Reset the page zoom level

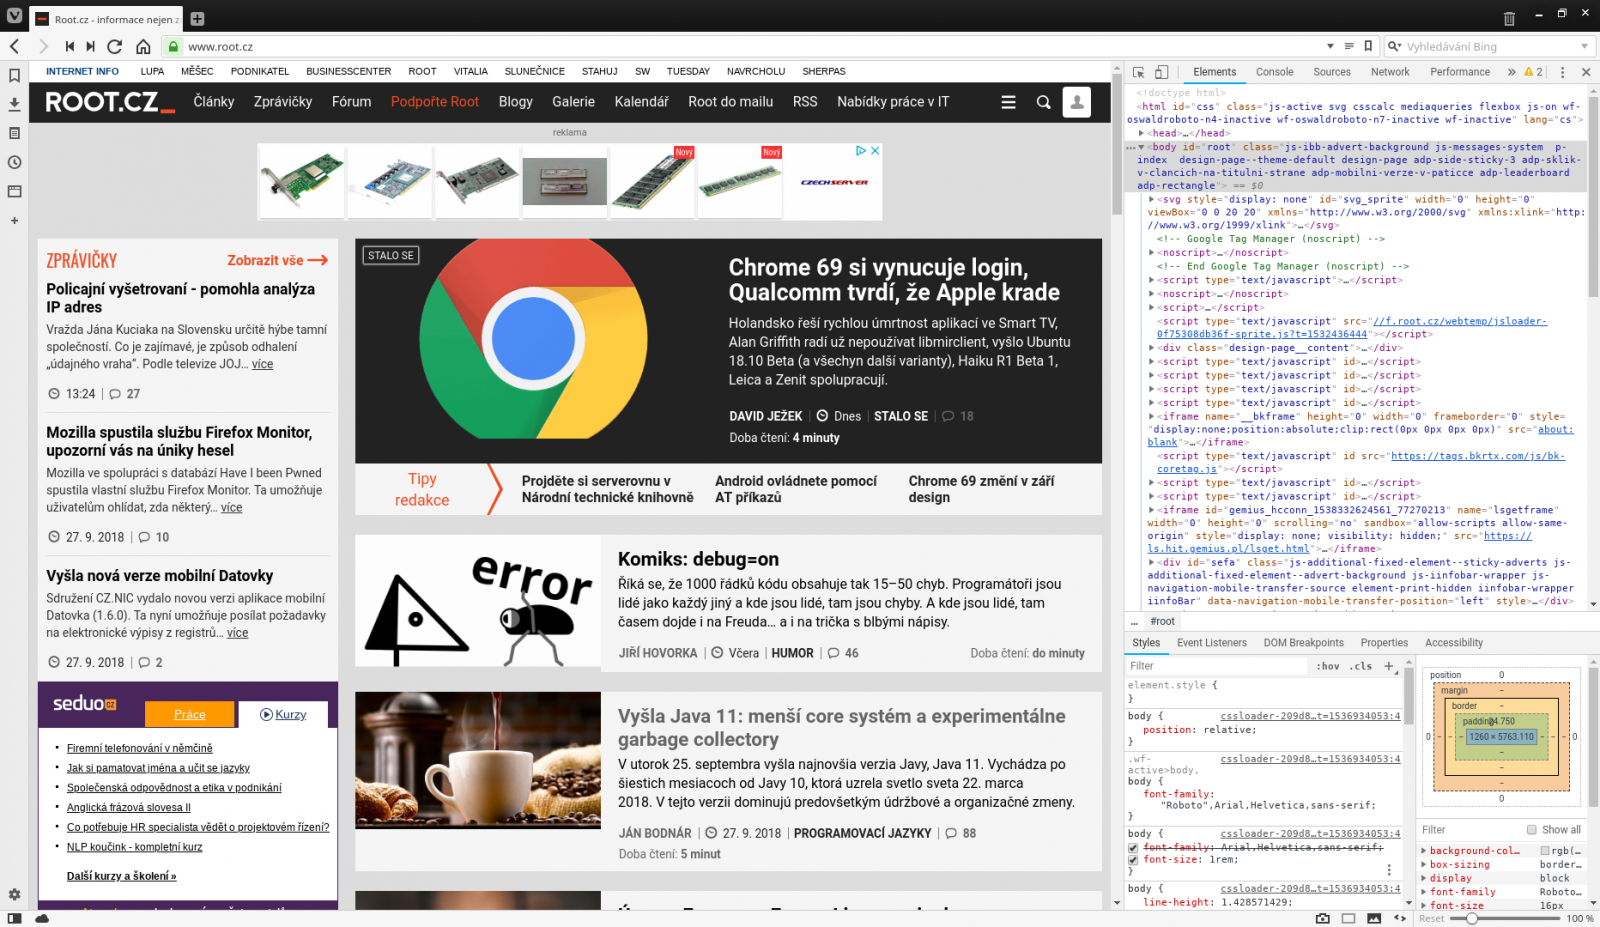click(1431, 918)
